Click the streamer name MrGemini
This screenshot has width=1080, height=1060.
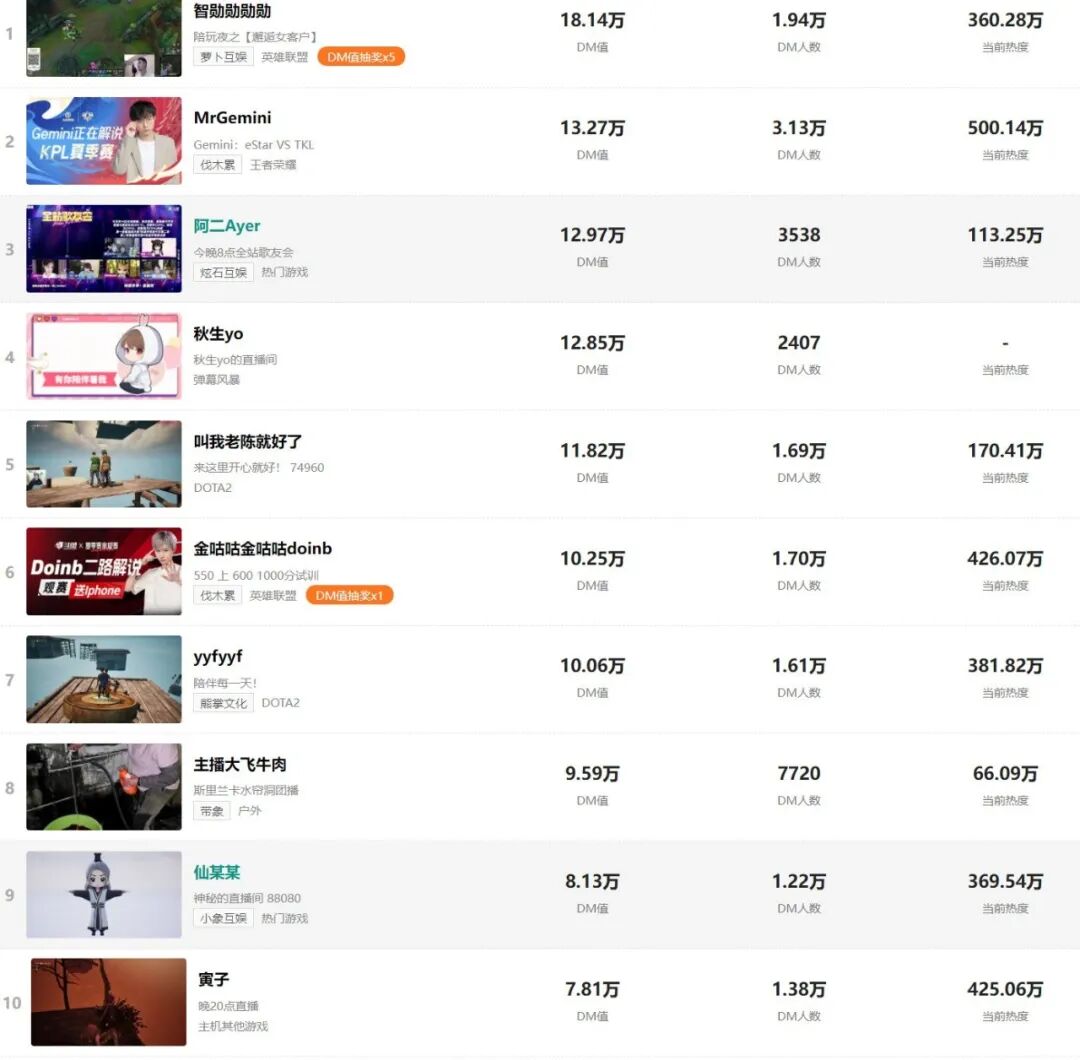click(232, 118)
